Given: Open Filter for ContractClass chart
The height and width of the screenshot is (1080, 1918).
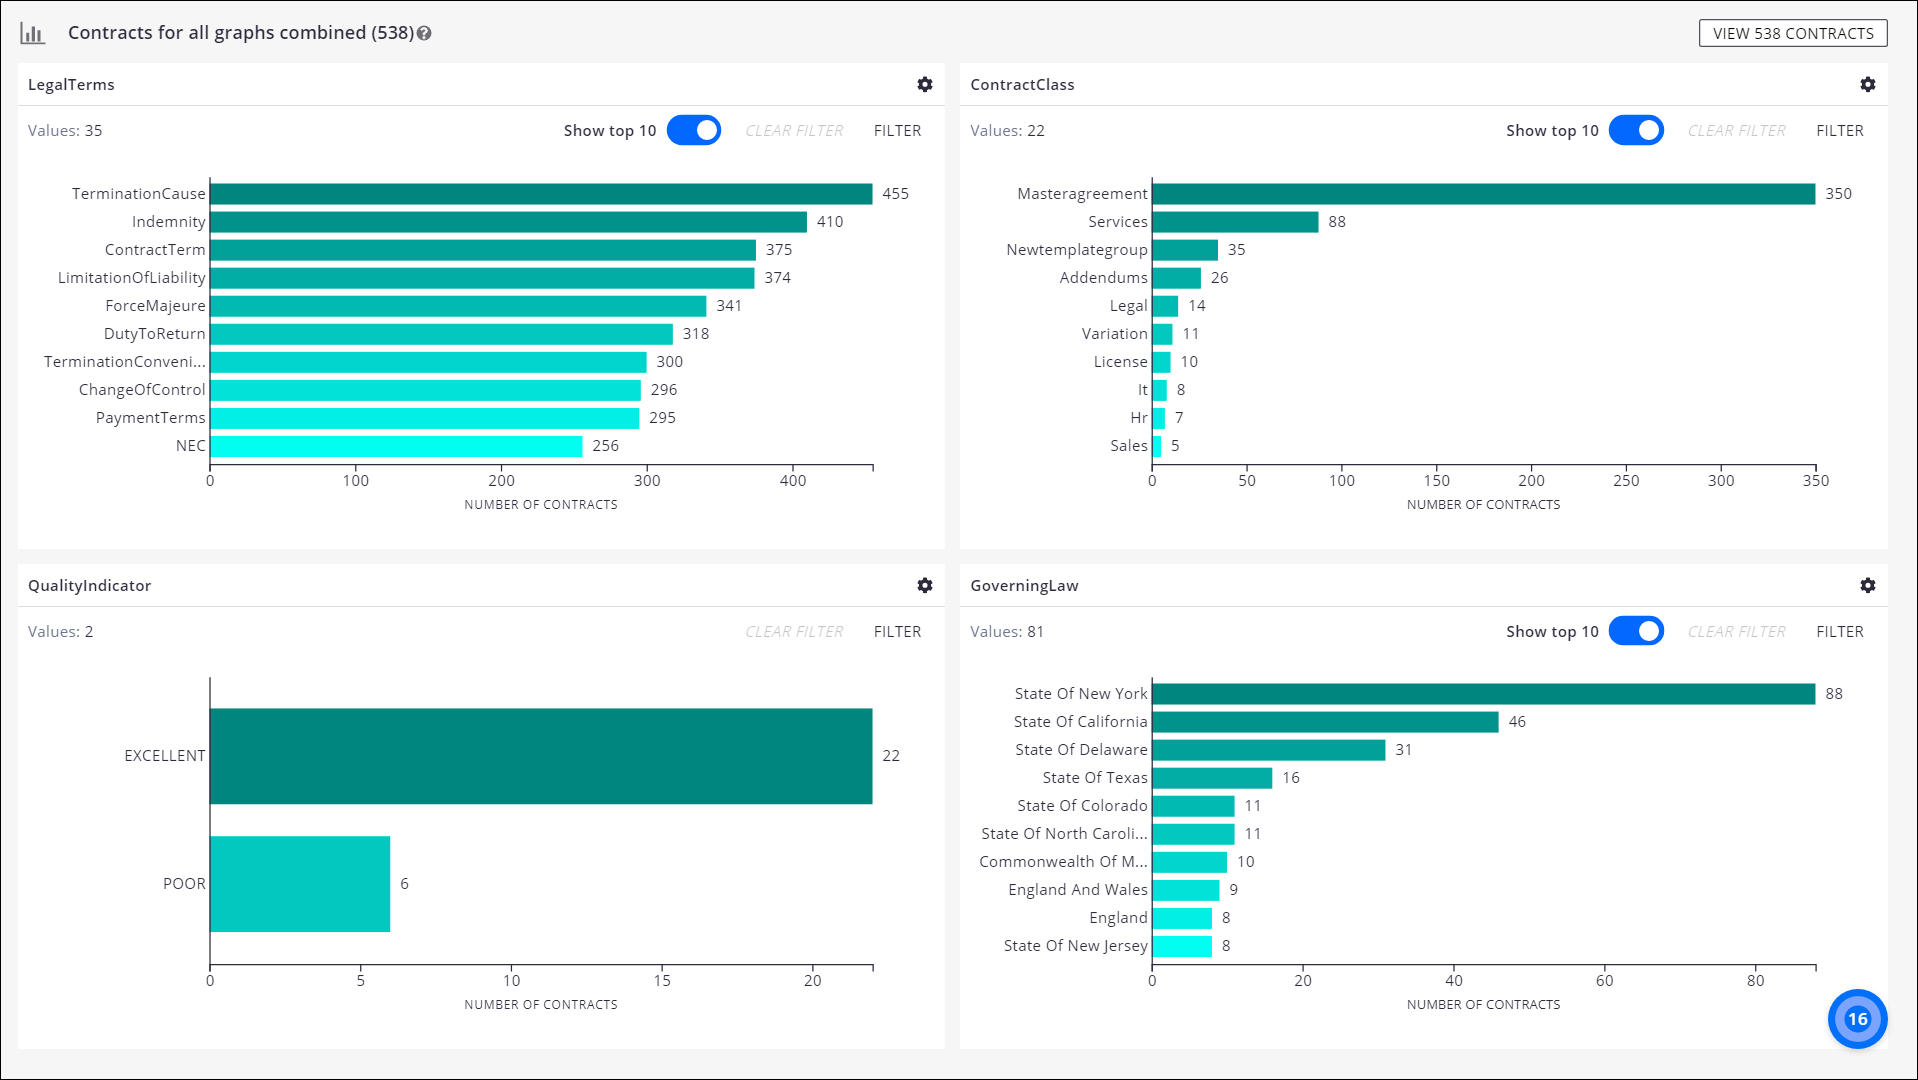Looking at the screenshot, I should click(1839, 131).
